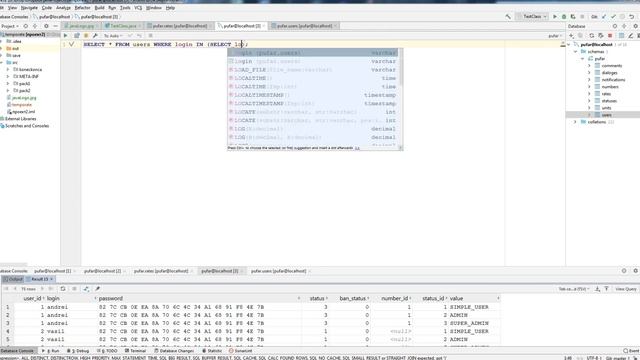640x360 pixels.
Task: Build project with the hammer icon
Action: (508, 16)
